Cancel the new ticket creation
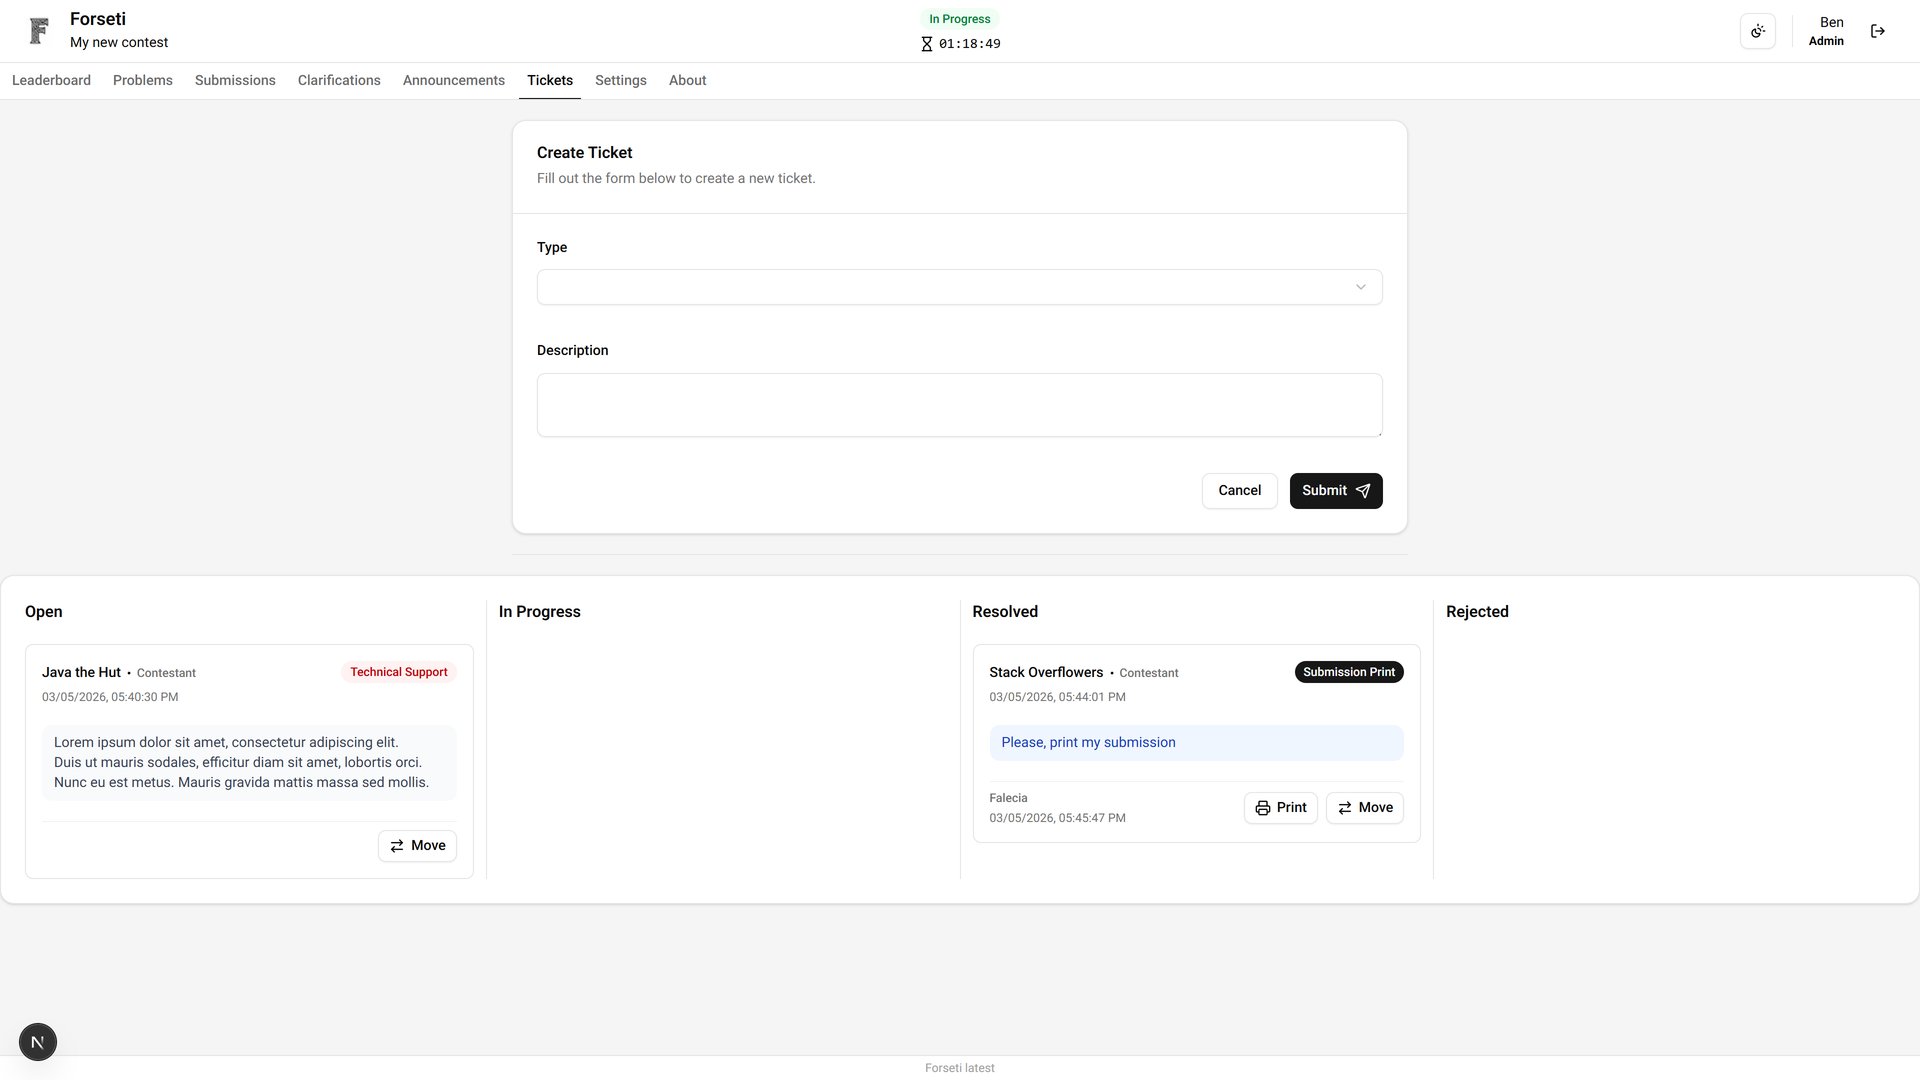This screenshot has height=1080, width=1920. (x=1239, y=490)
